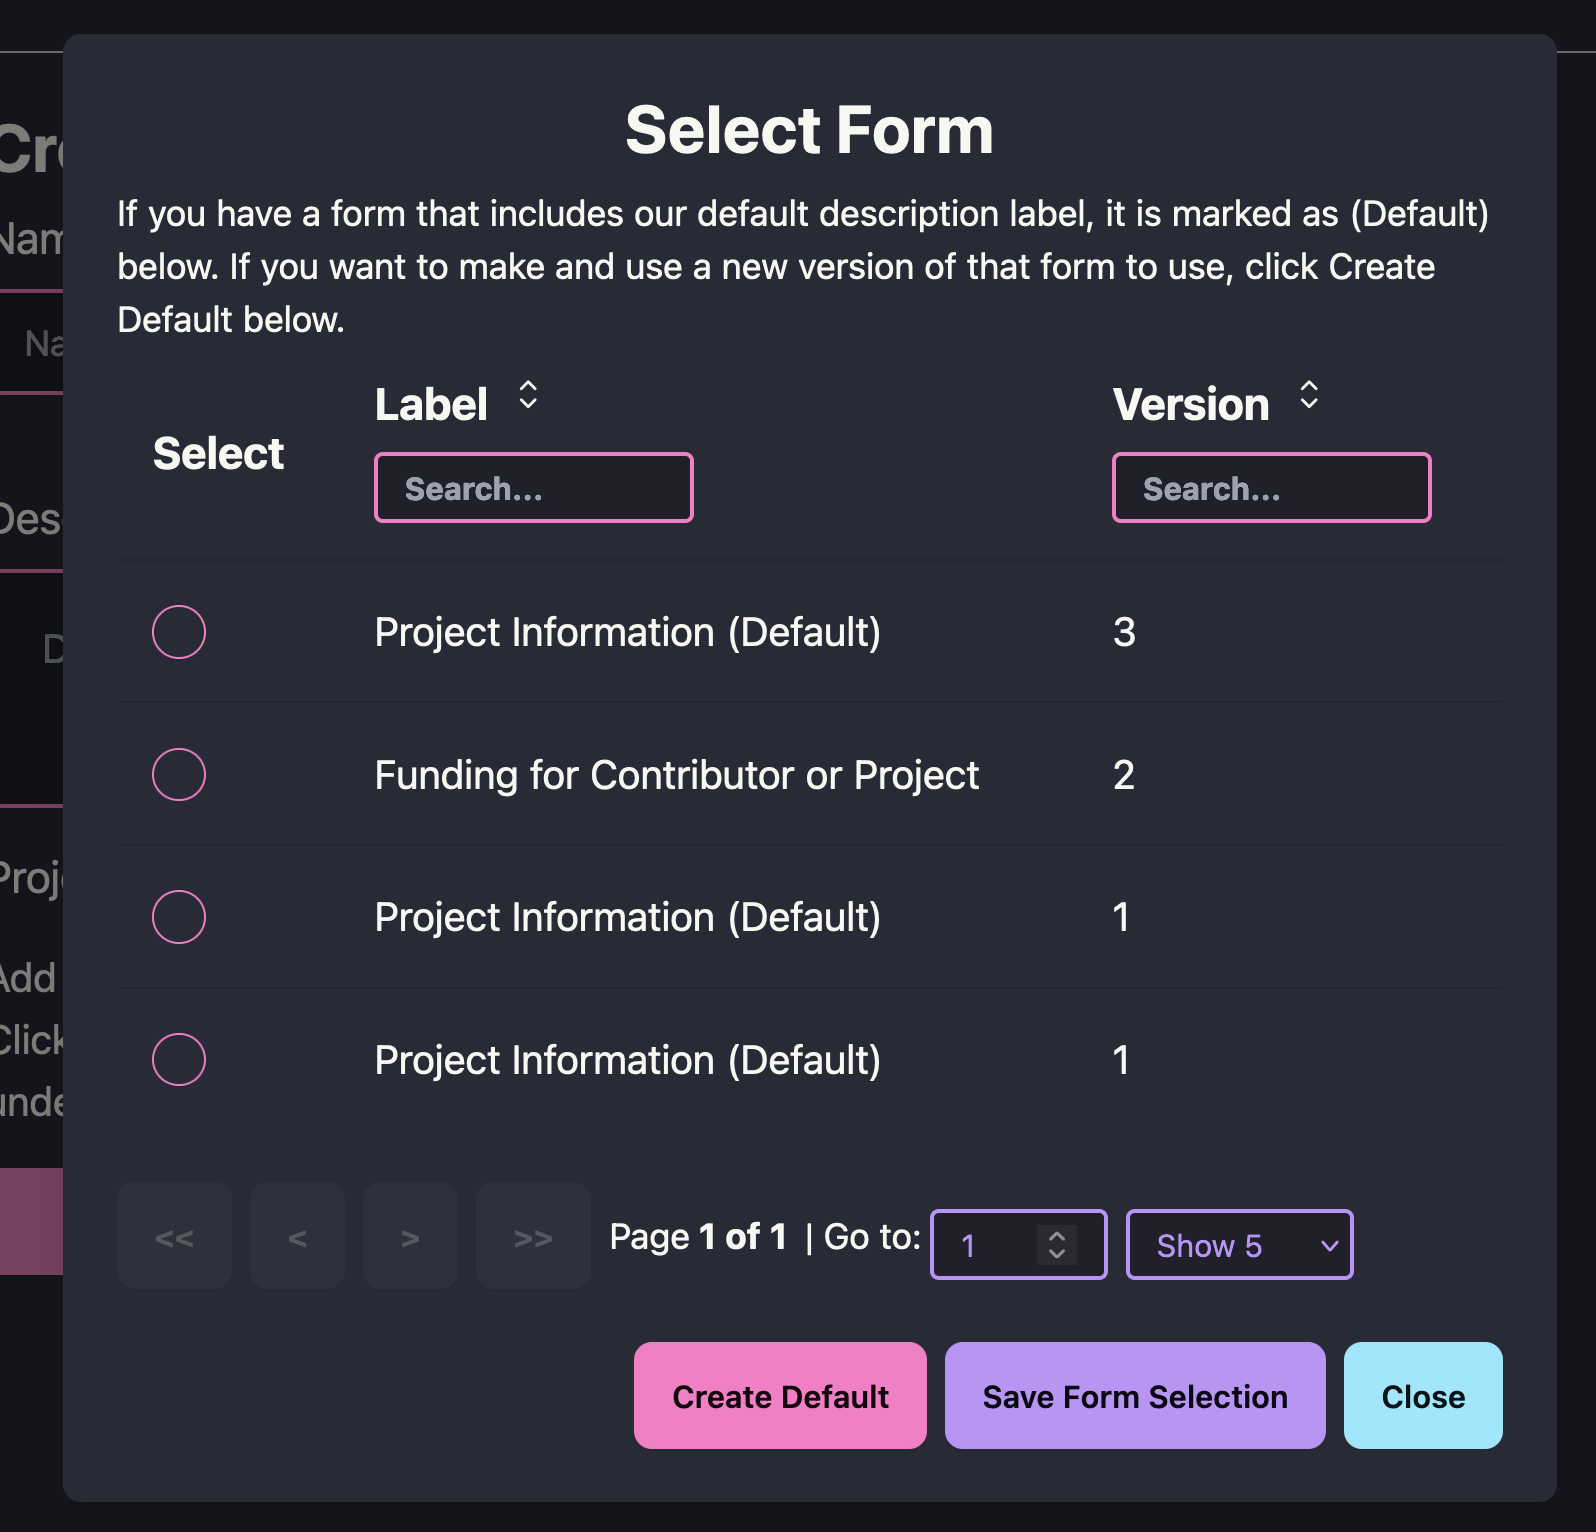This screenshot has height=1532, width=1596.
Task: Click the Label column header
Action: tap(431, 405)
